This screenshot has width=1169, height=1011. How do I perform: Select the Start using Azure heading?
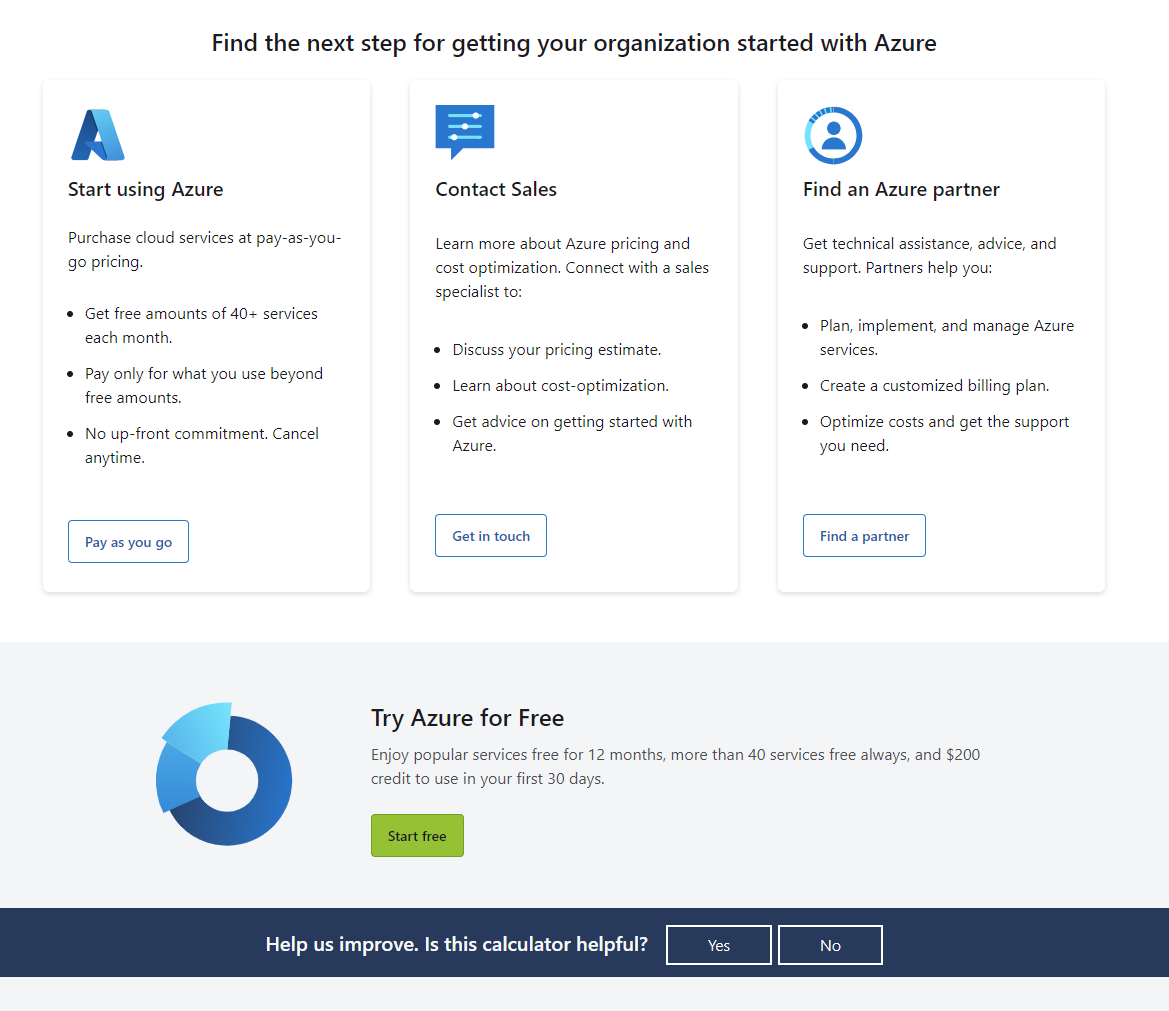146,190
